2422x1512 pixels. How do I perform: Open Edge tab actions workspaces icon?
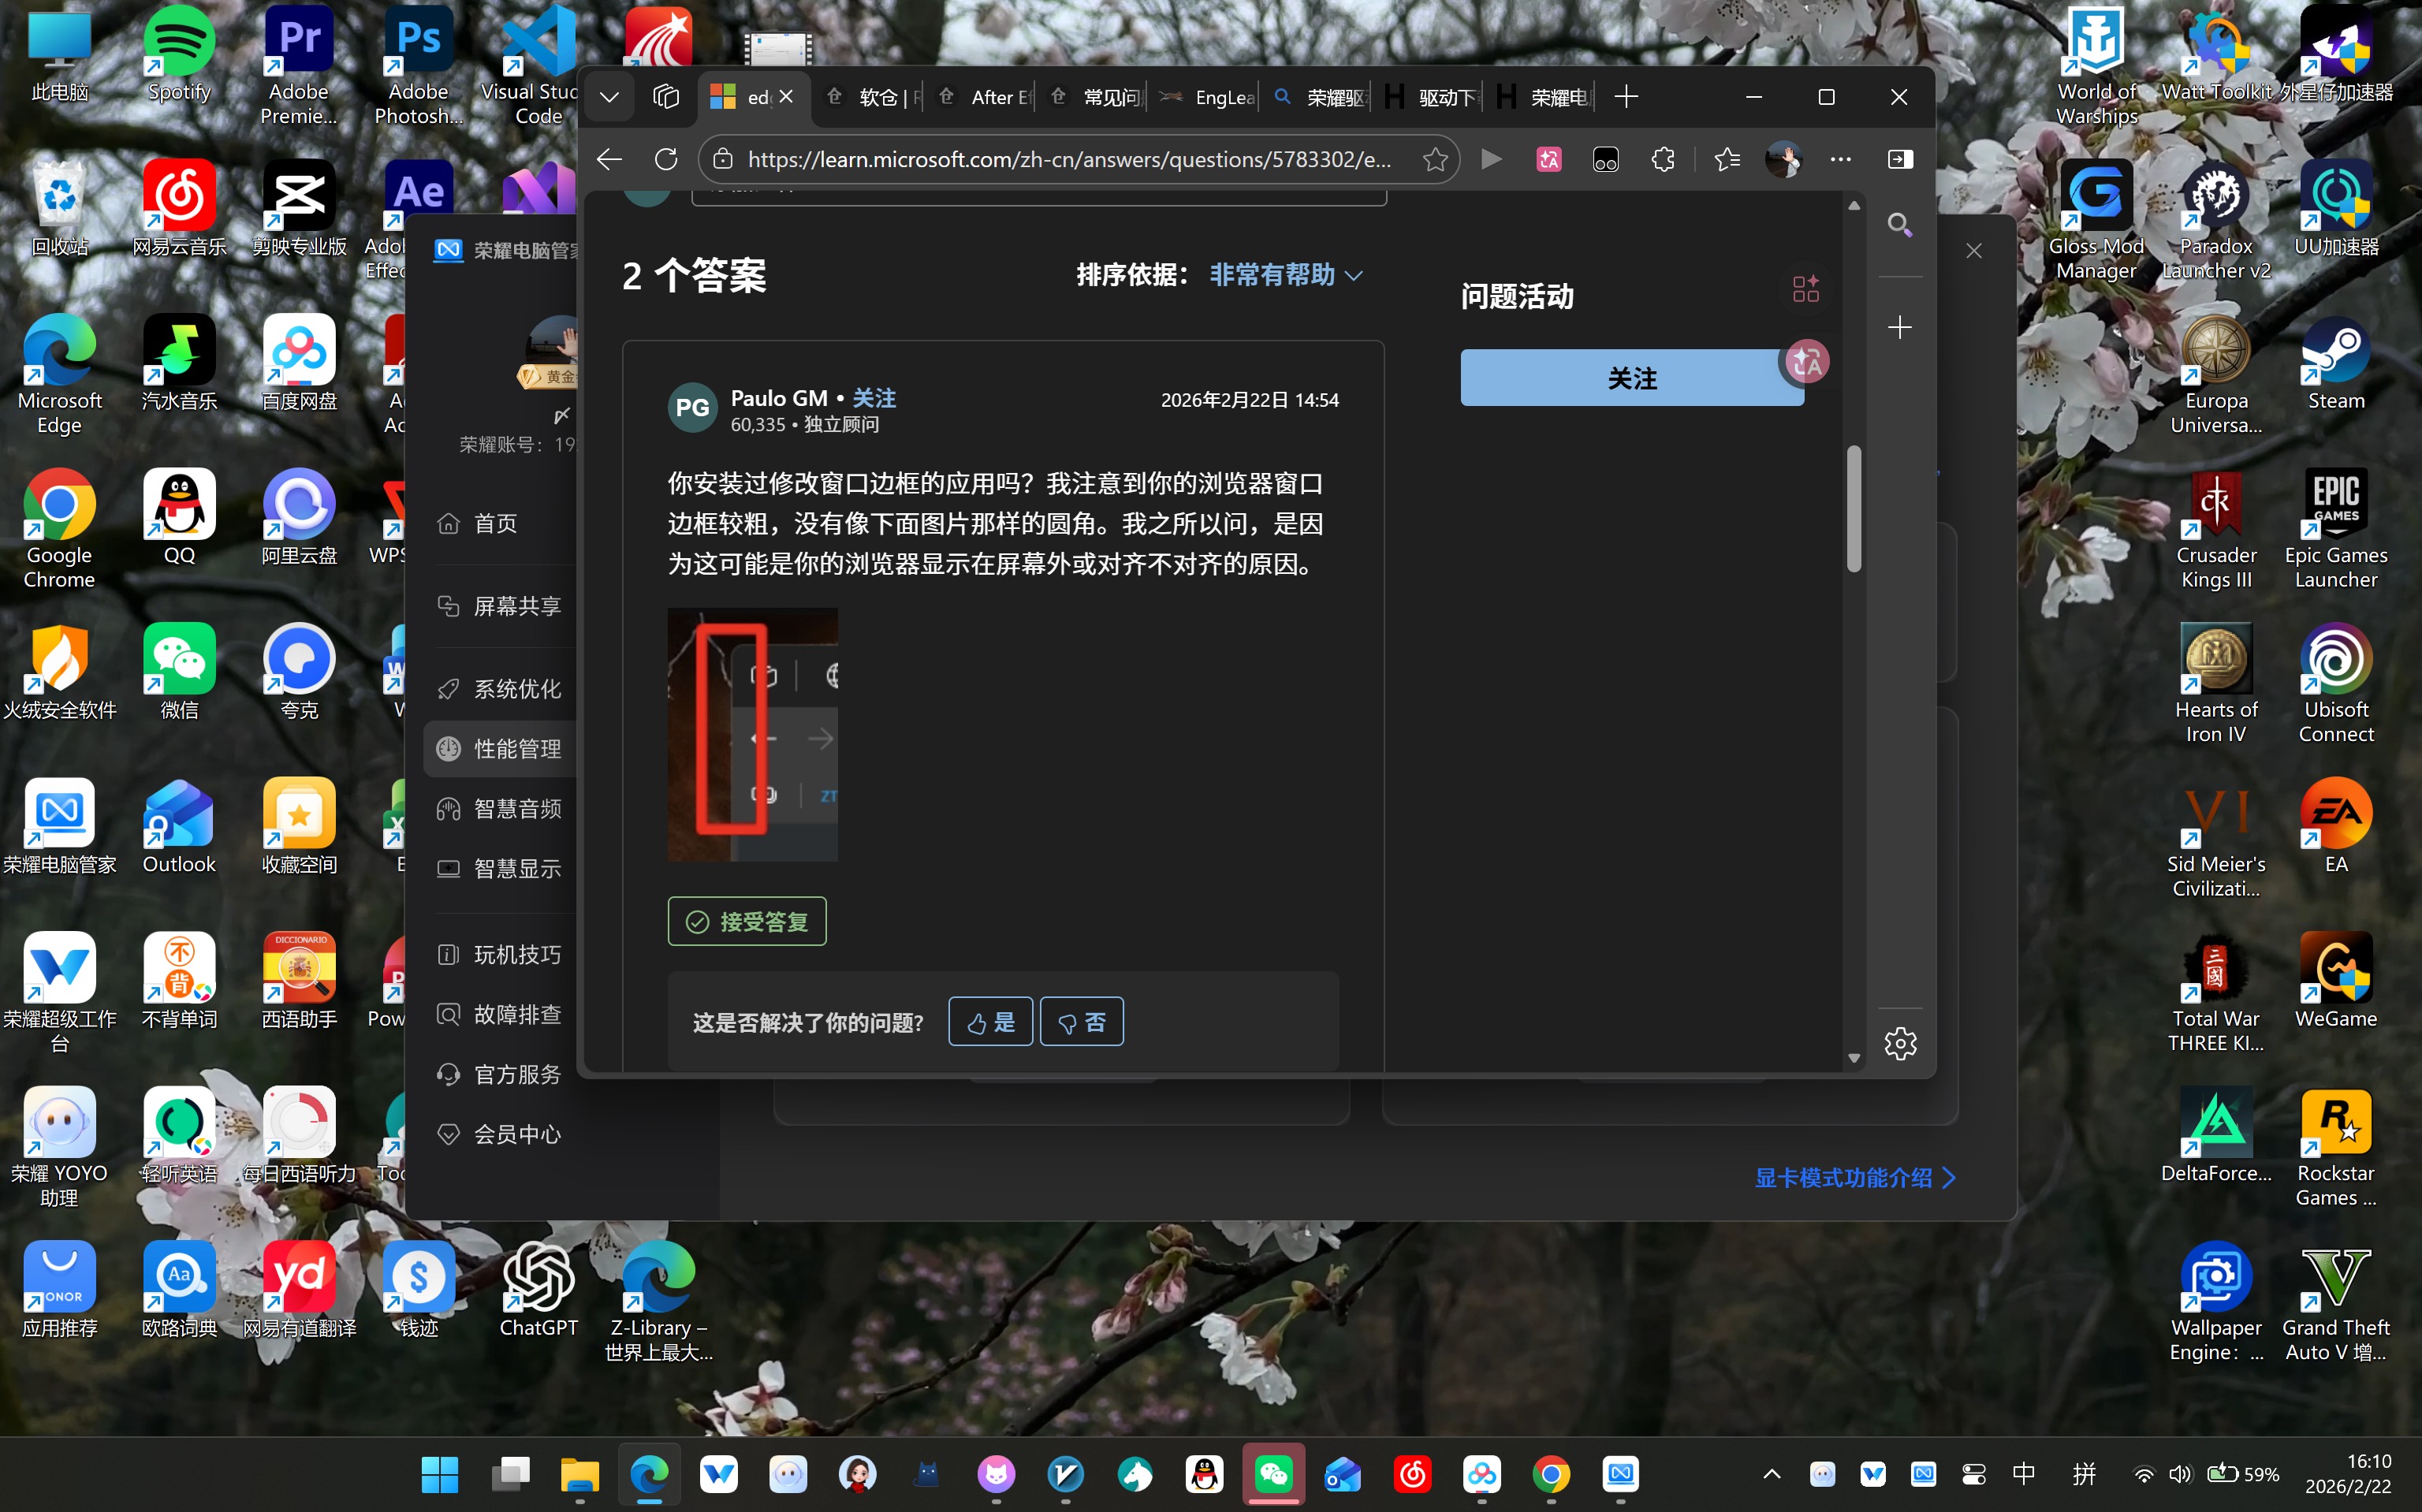tap(666, 97)
